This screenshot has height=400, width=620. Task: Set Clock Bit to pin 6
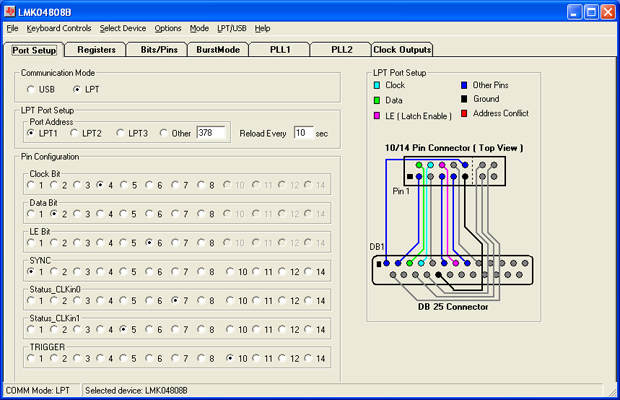tap(148, 185)
